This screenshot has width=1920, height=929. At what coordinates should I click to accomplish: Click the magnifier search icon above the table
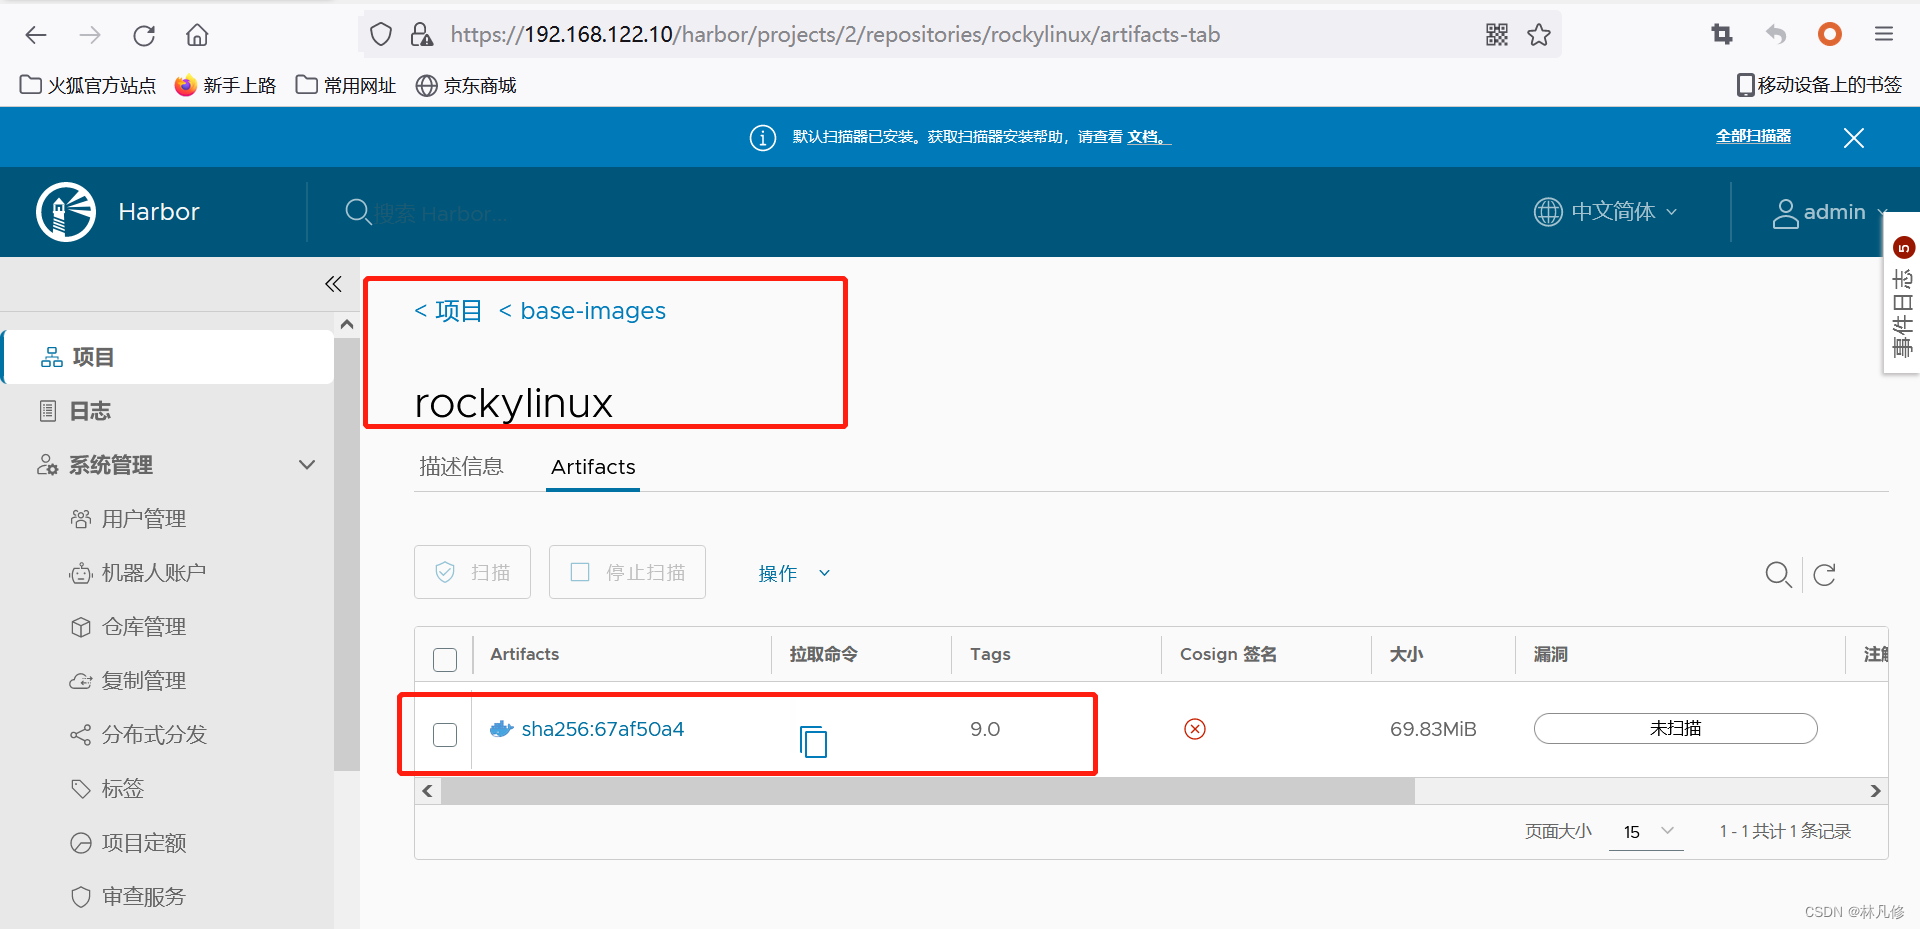click(1778, 574)
